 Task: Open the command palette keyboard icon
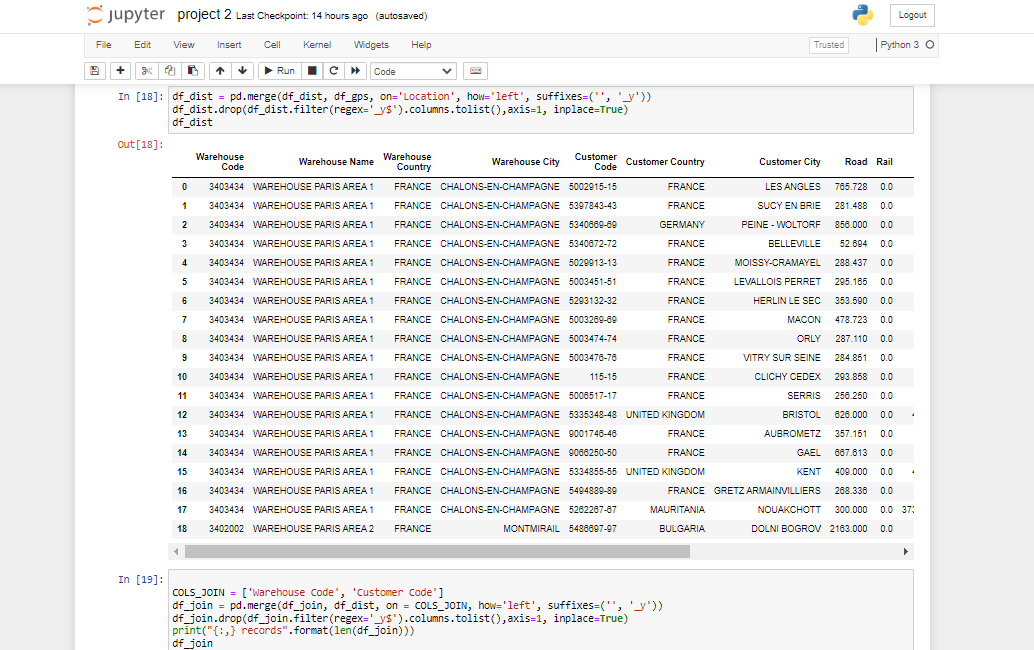[x=475, y=71]
